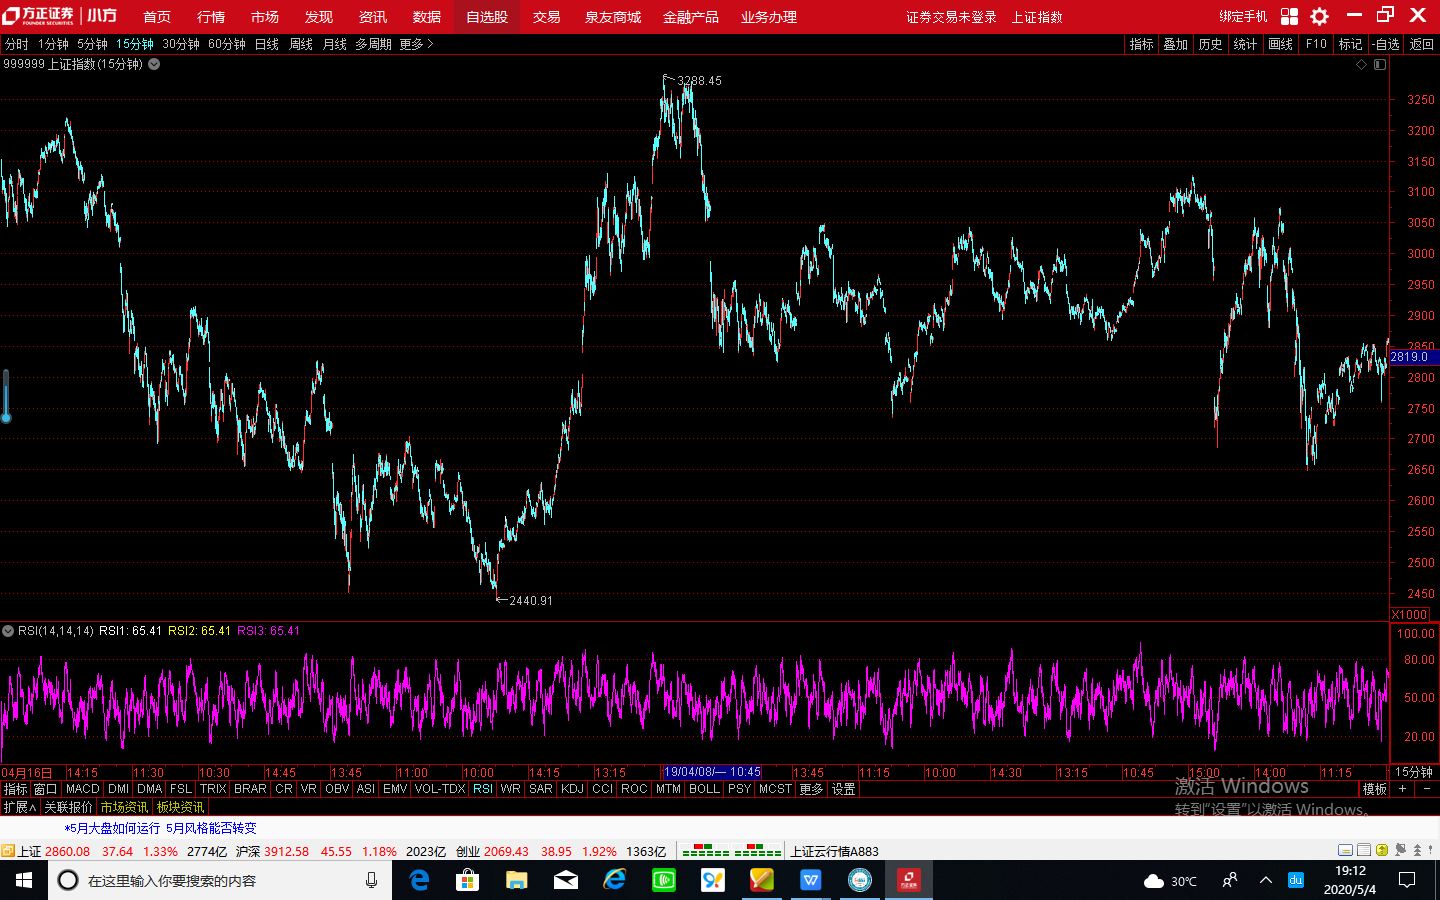Open 金融产品 menu
Screen dimensions: 1440x900
point(691,17)
